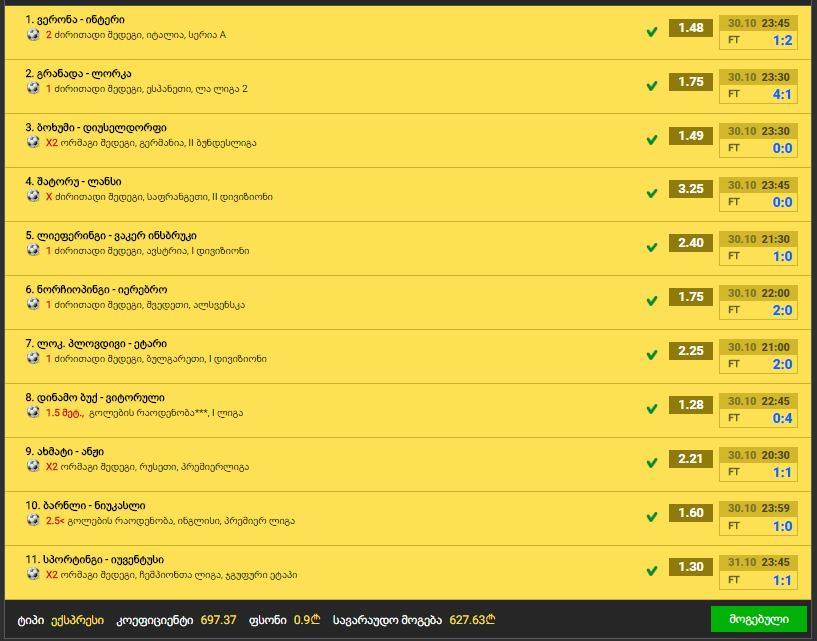Click the 1.28 odds box
The width and height of the screenshot is (817, 641).
click(x=690, y=405)
